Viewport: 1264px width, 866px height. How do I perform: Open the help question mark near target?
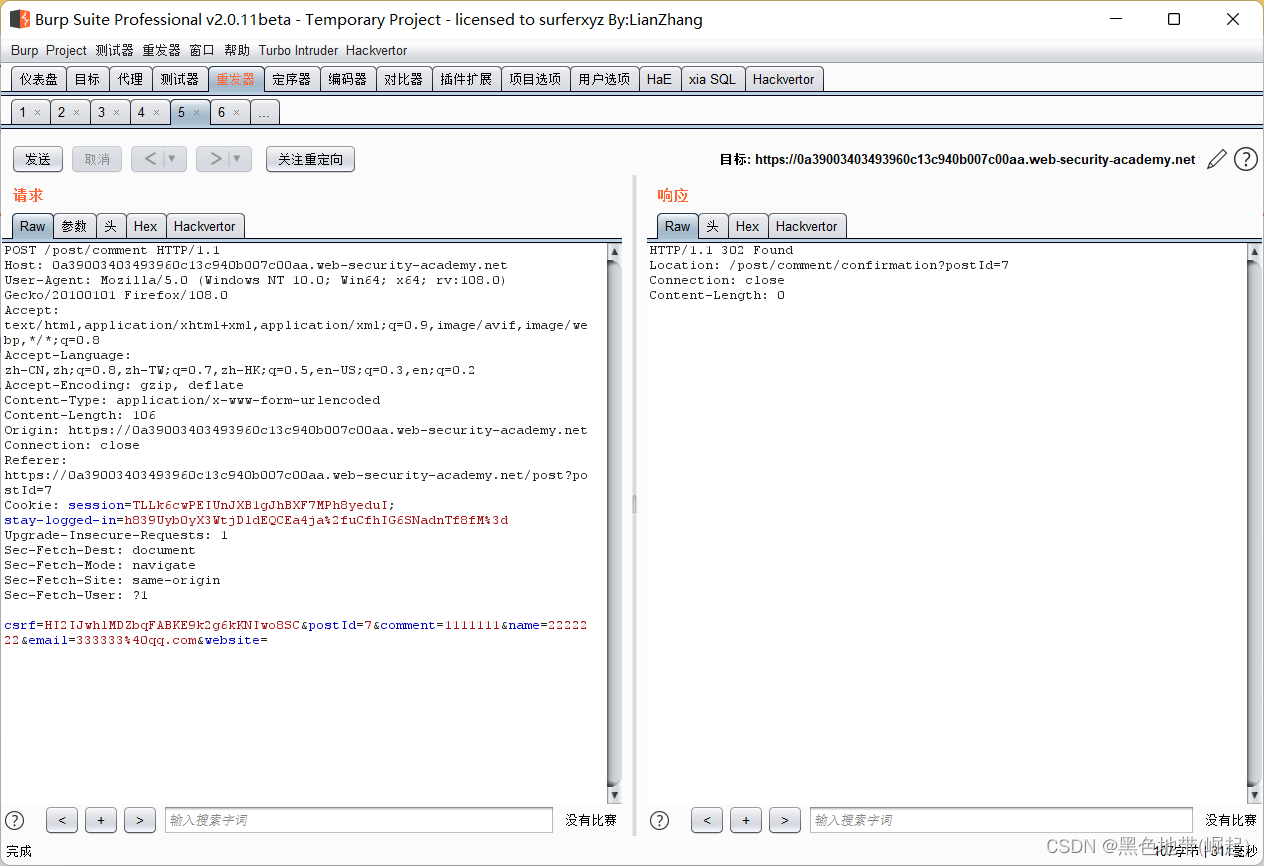tap(1246, 159)
